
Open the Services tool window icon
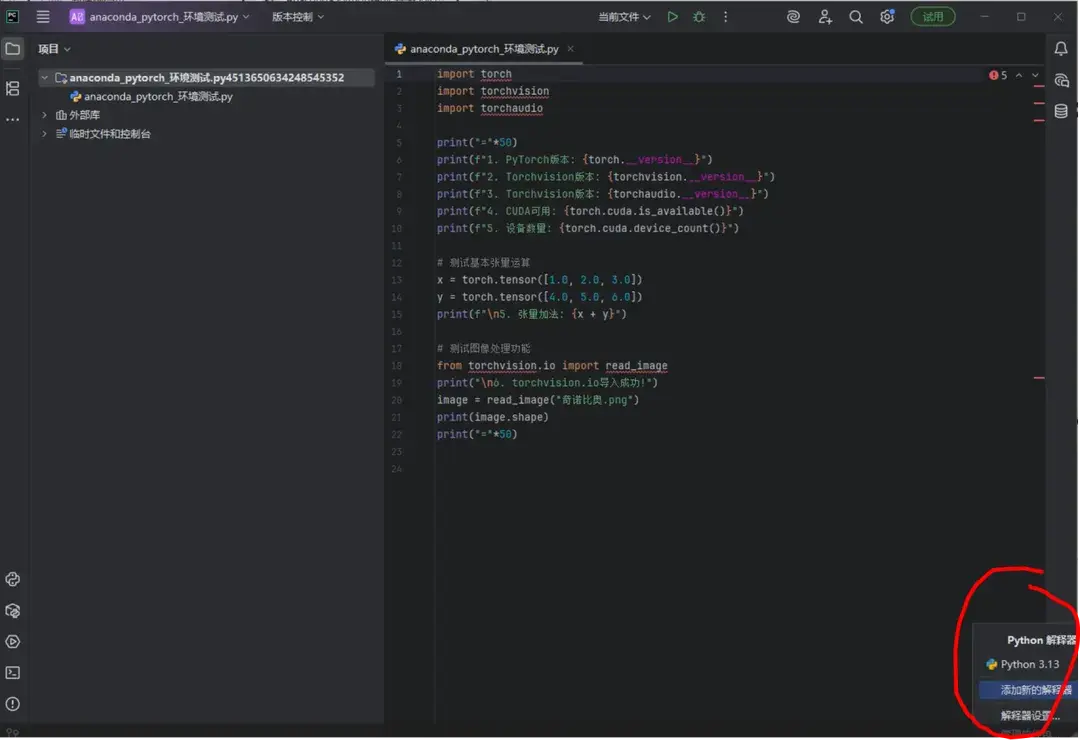[12, 641]
